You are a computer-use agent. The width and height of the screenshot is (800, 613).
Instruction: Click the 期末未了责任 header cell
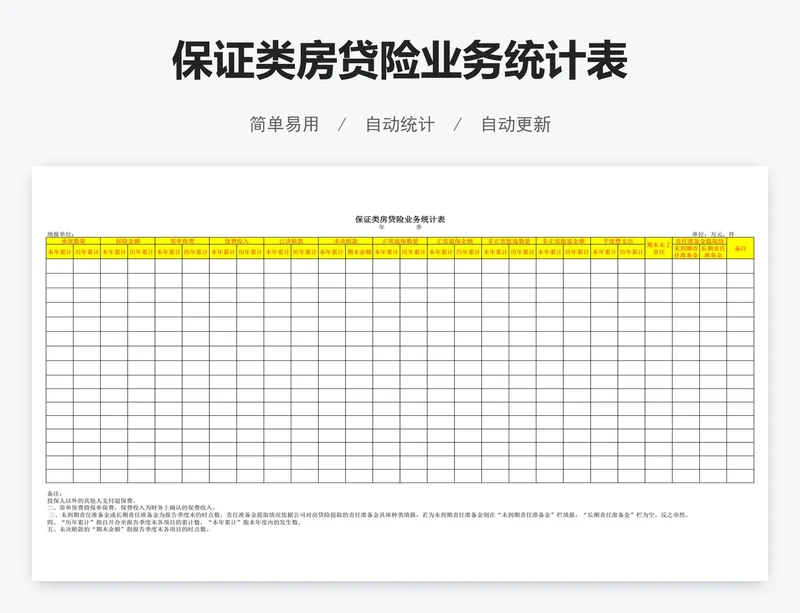(659, 248)
